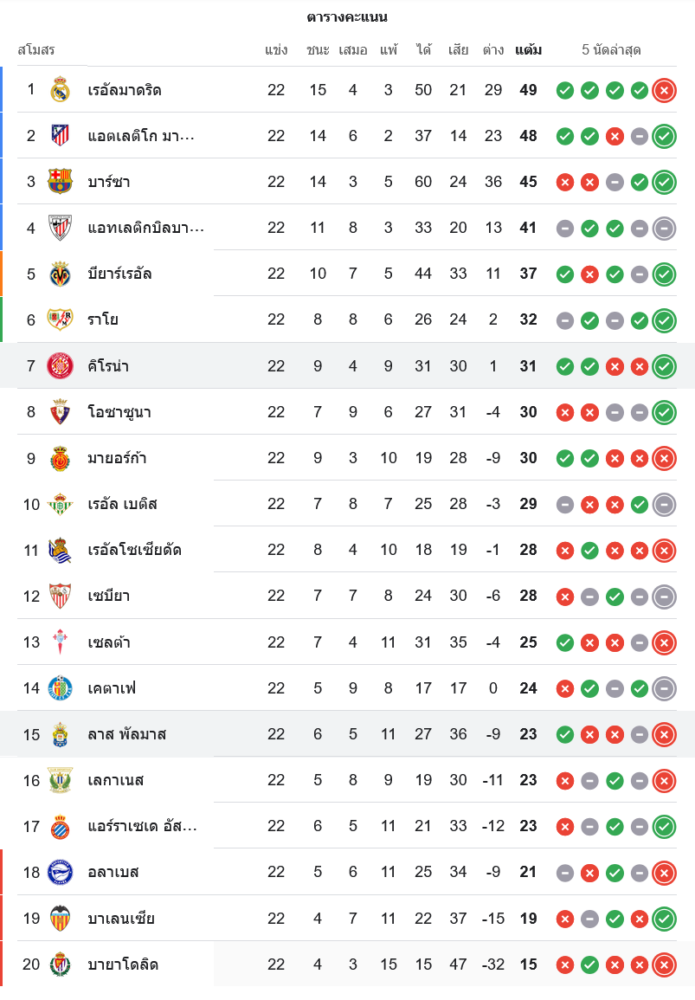Click Espanyol's most recent win icon
Image resolution: width=695 pixels, height=1000 pixels.
663,827
